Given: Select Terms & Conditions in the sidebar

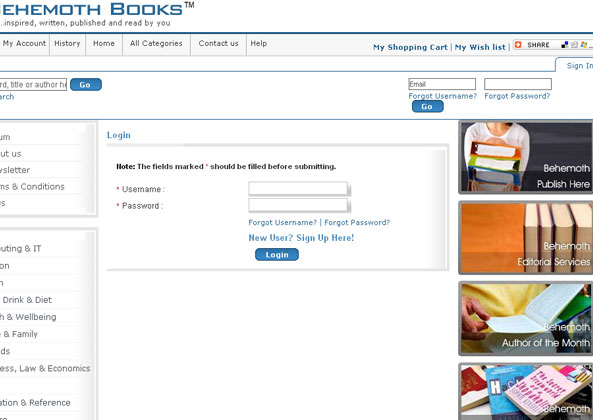Looking at the screenshot, I should point(32,186).
